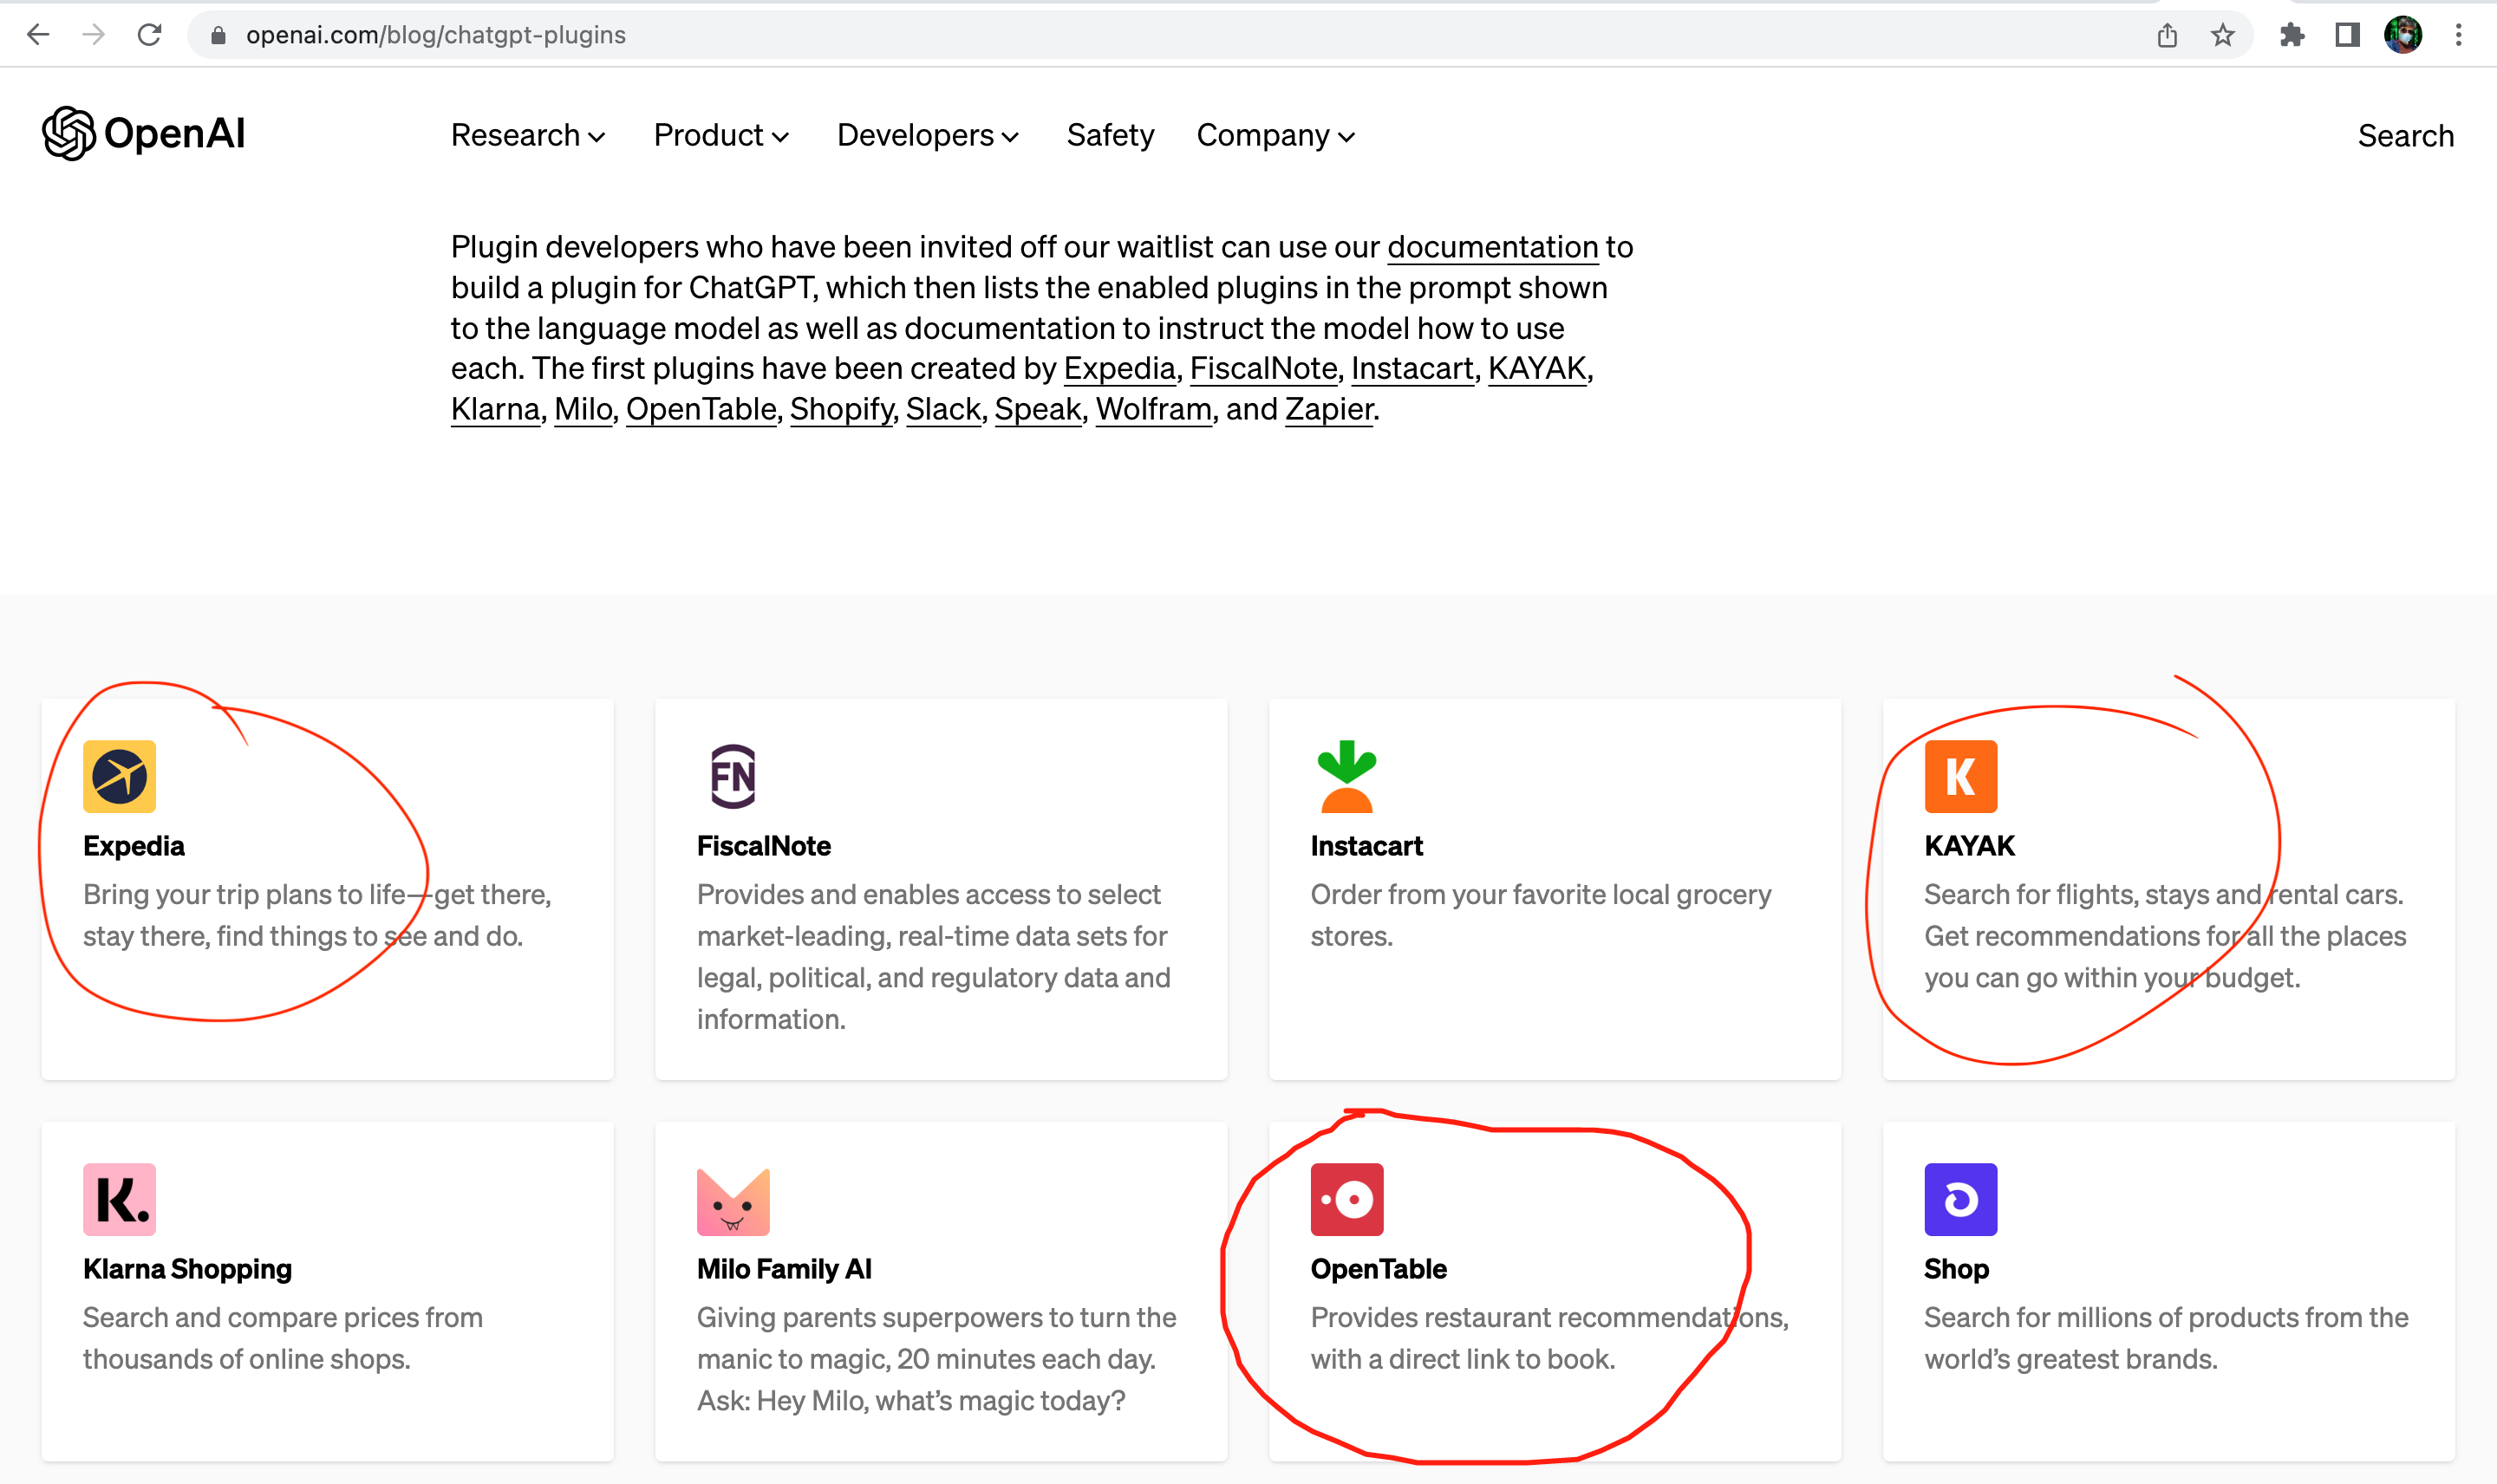This screenshot has width=2497, height=1484.
Task: Open the Zapier link in the paragraph
Action: pos(1328,409)
